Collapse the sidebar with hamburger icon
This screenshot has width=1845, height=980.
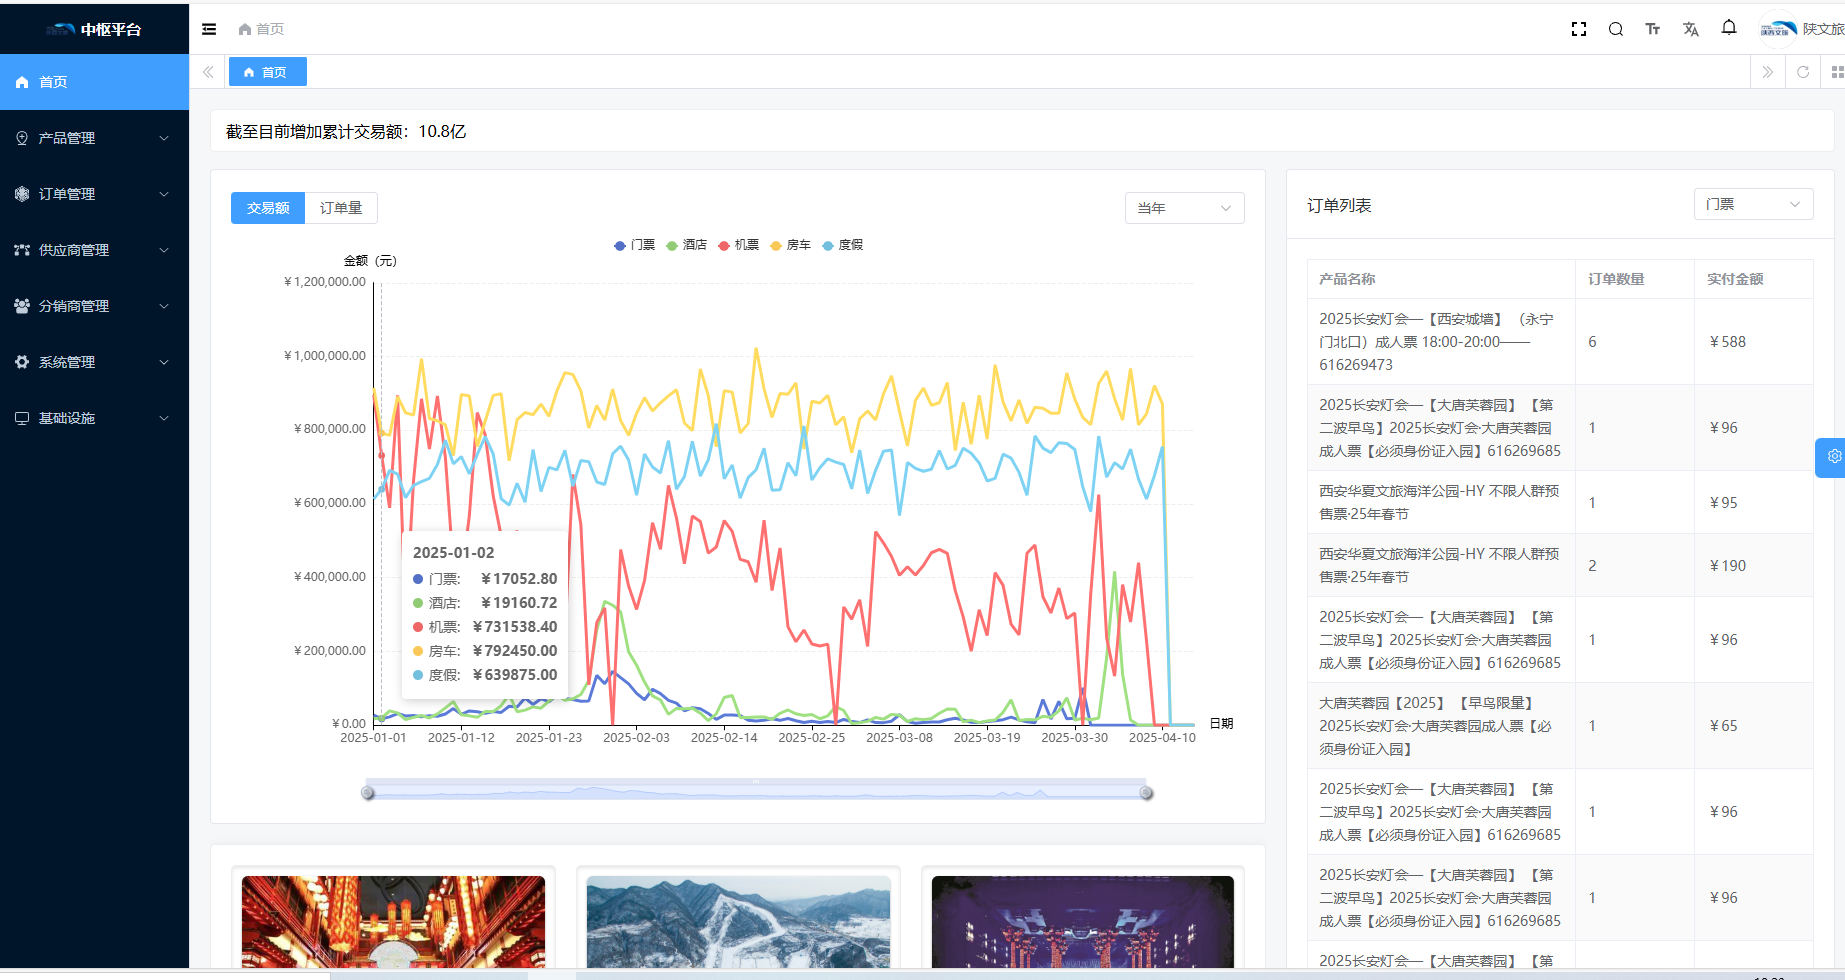[209, 29]
